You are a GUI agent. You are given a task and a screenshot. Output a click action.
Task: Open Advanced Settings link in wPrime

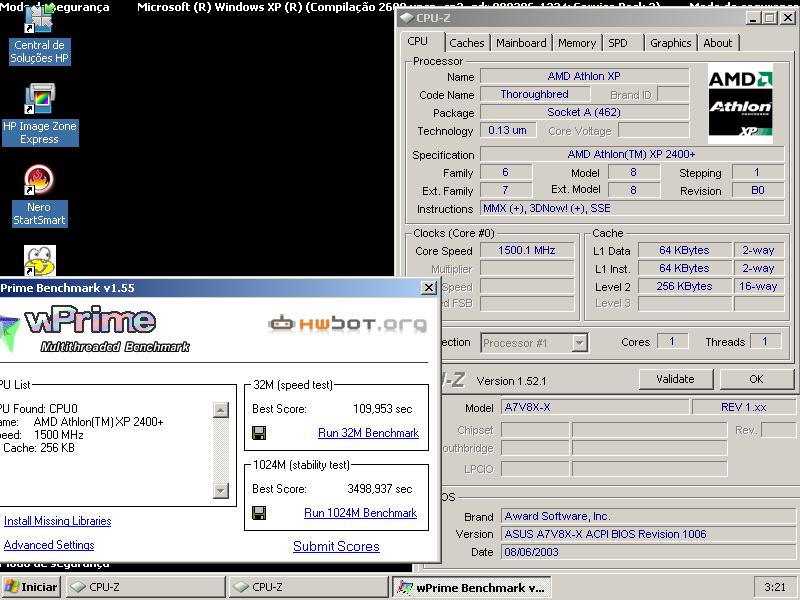click(x=49, y=545)
